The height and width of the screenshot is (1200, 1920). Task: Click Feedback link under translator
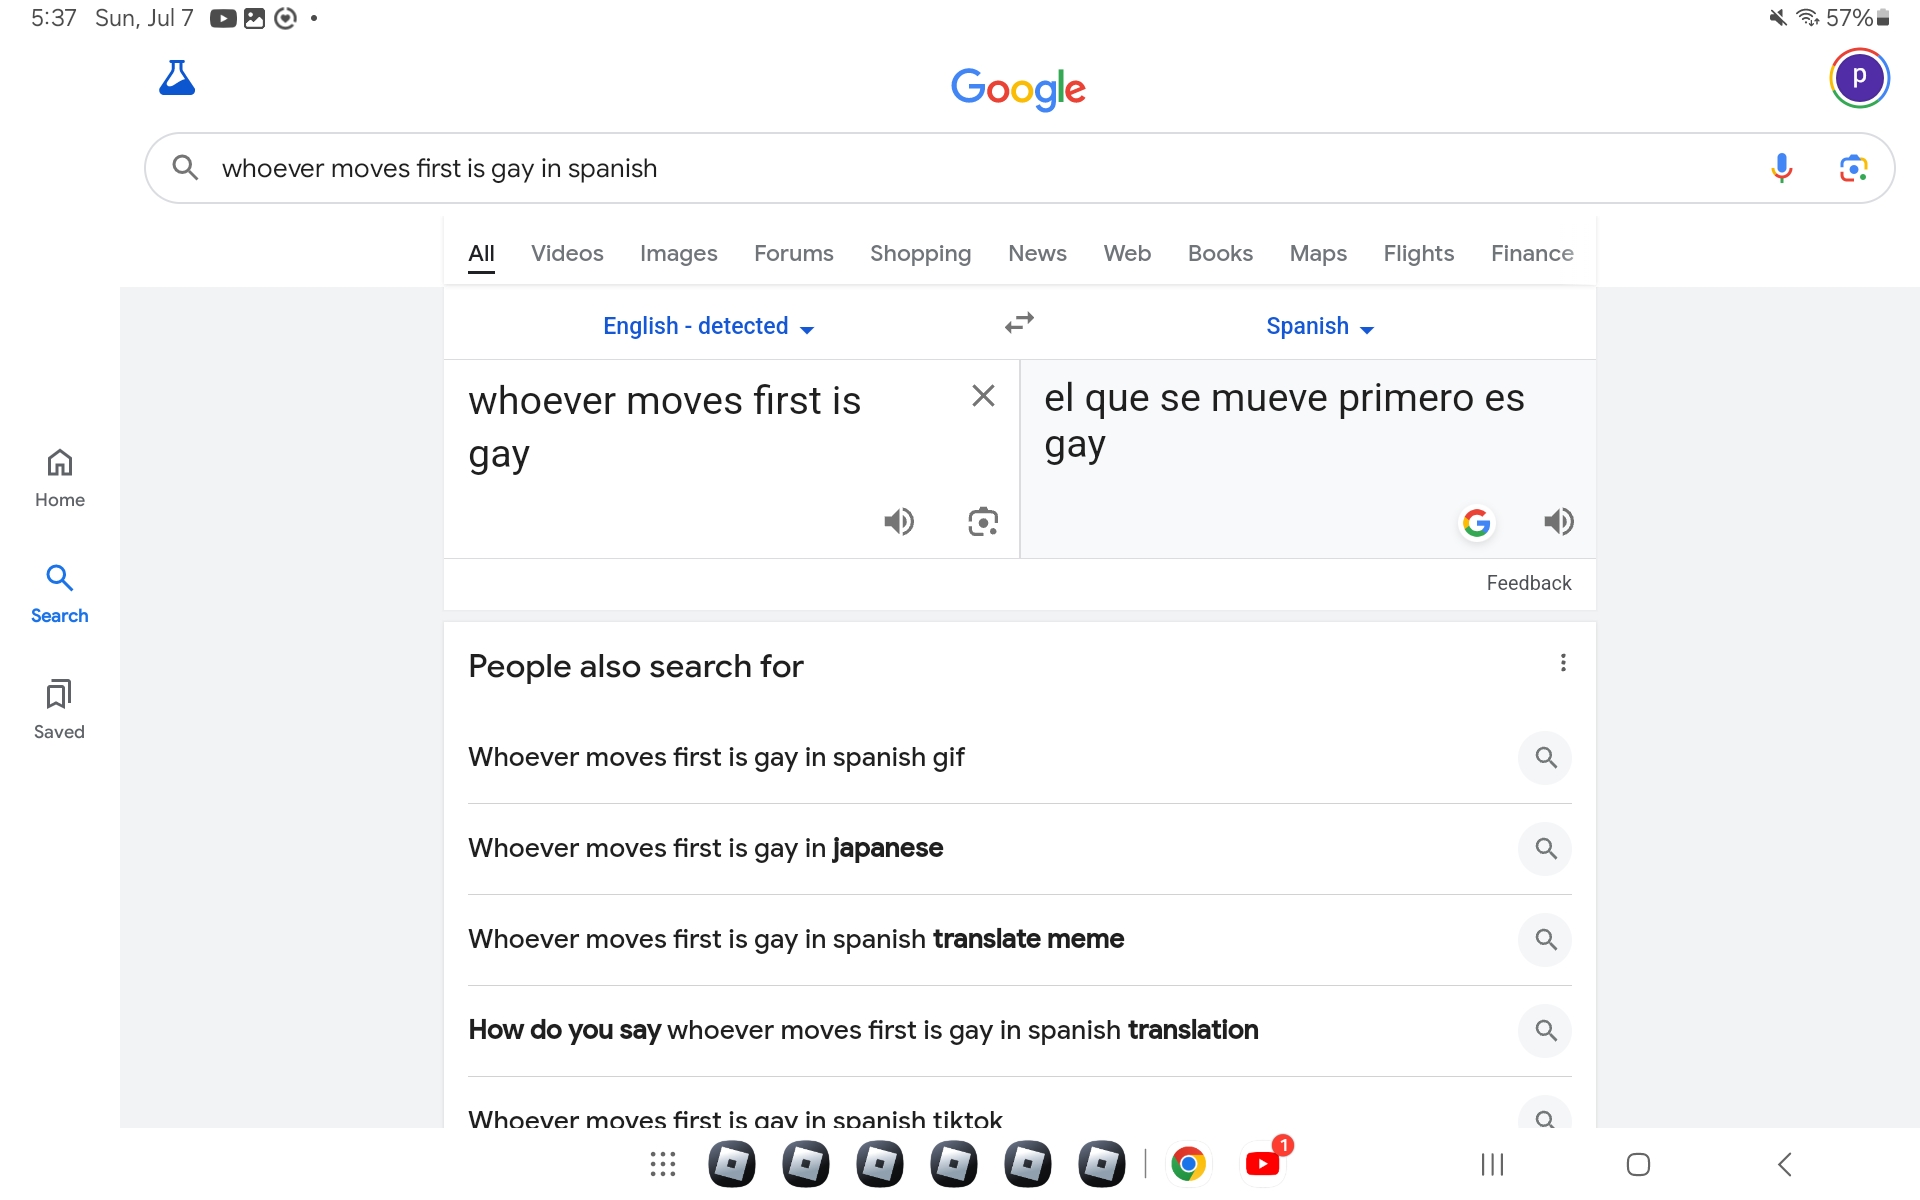point(1528,583)
